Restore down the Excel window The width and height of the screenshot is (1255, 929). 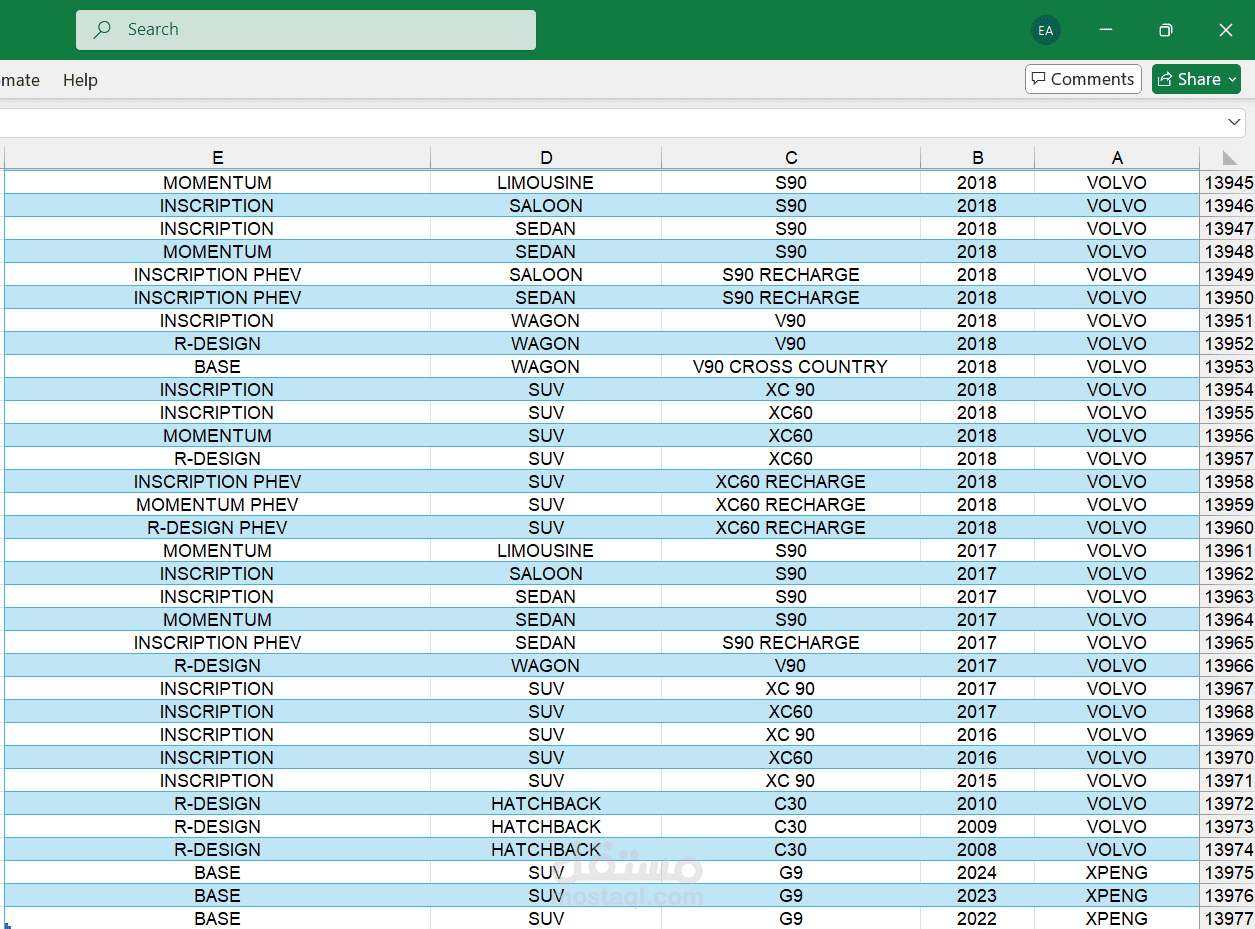pyautogui.click(x=1165, y=30)
